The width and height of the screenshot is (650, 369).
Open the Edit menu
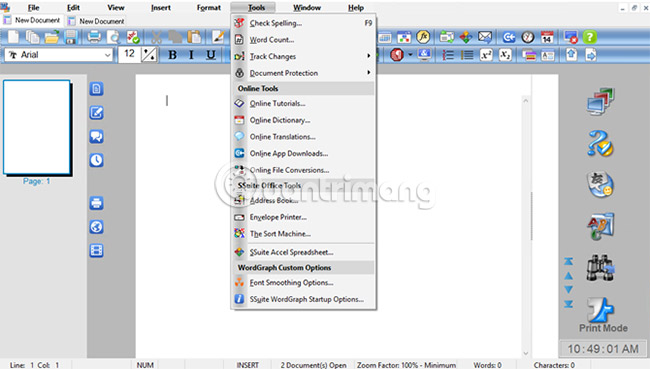pyautogui.click(x=73, y=7)
